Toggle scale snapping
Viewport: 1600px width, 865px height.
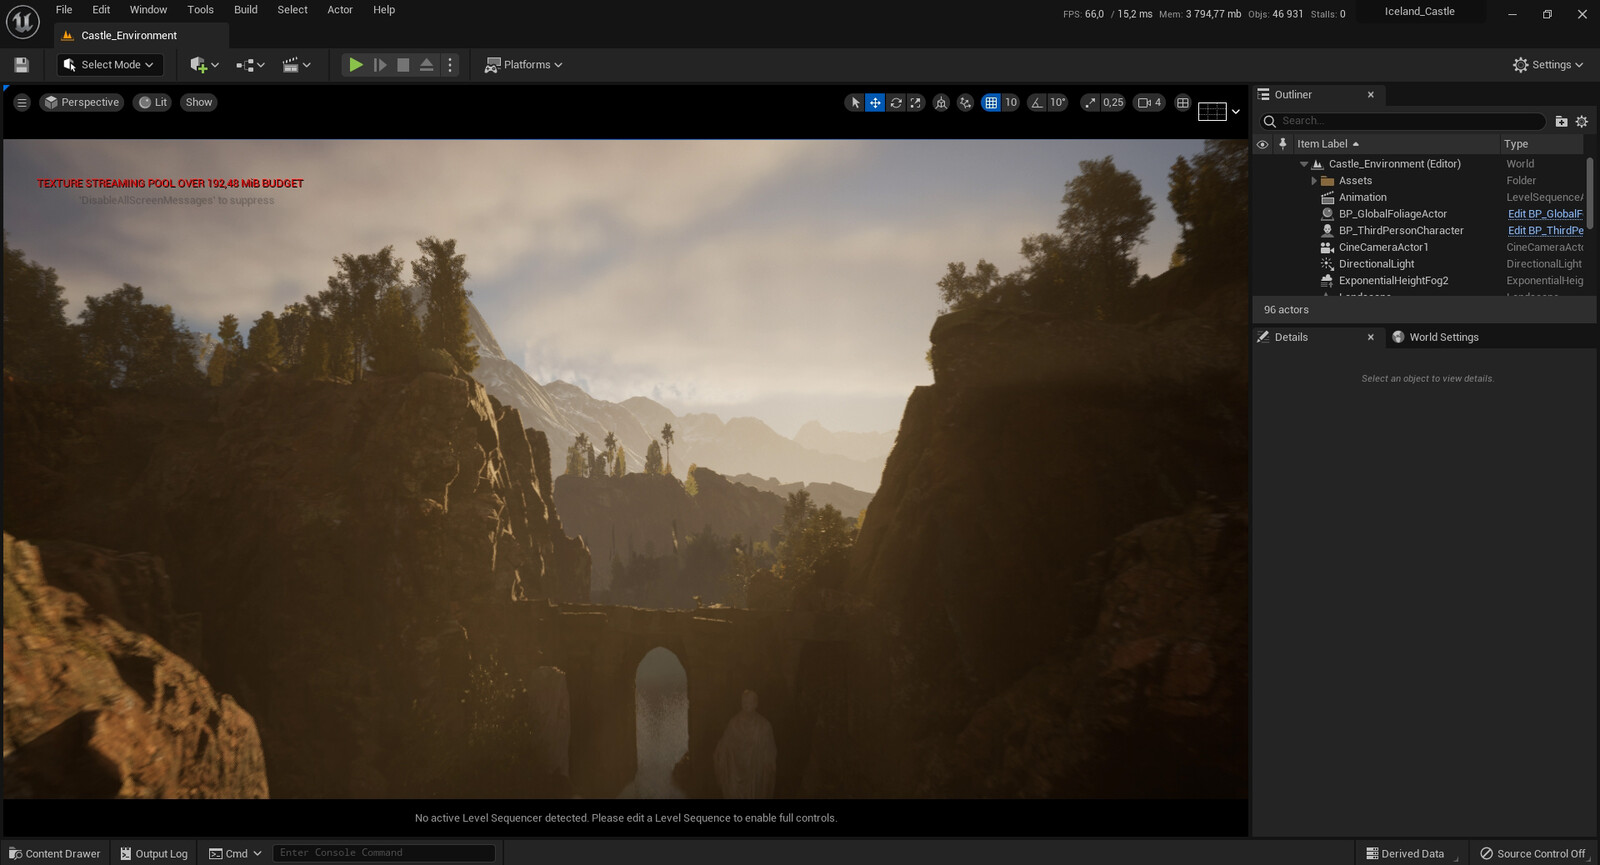(1090, 102)
